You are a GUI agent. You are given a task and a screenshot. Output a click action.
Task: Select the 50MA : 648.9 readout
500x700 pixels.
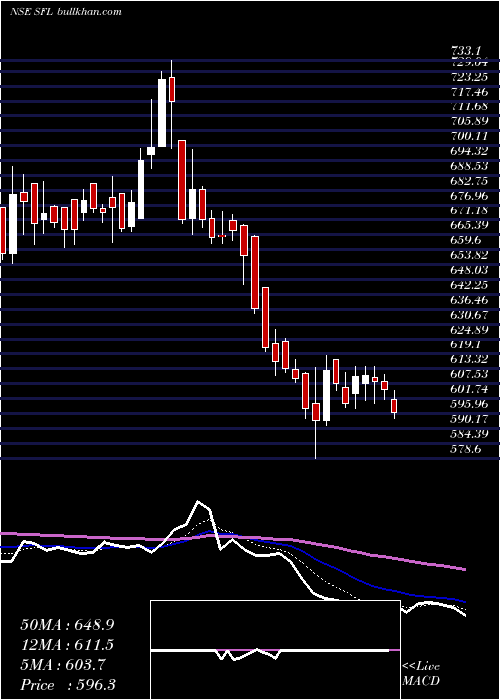click(x=67, y=625)
